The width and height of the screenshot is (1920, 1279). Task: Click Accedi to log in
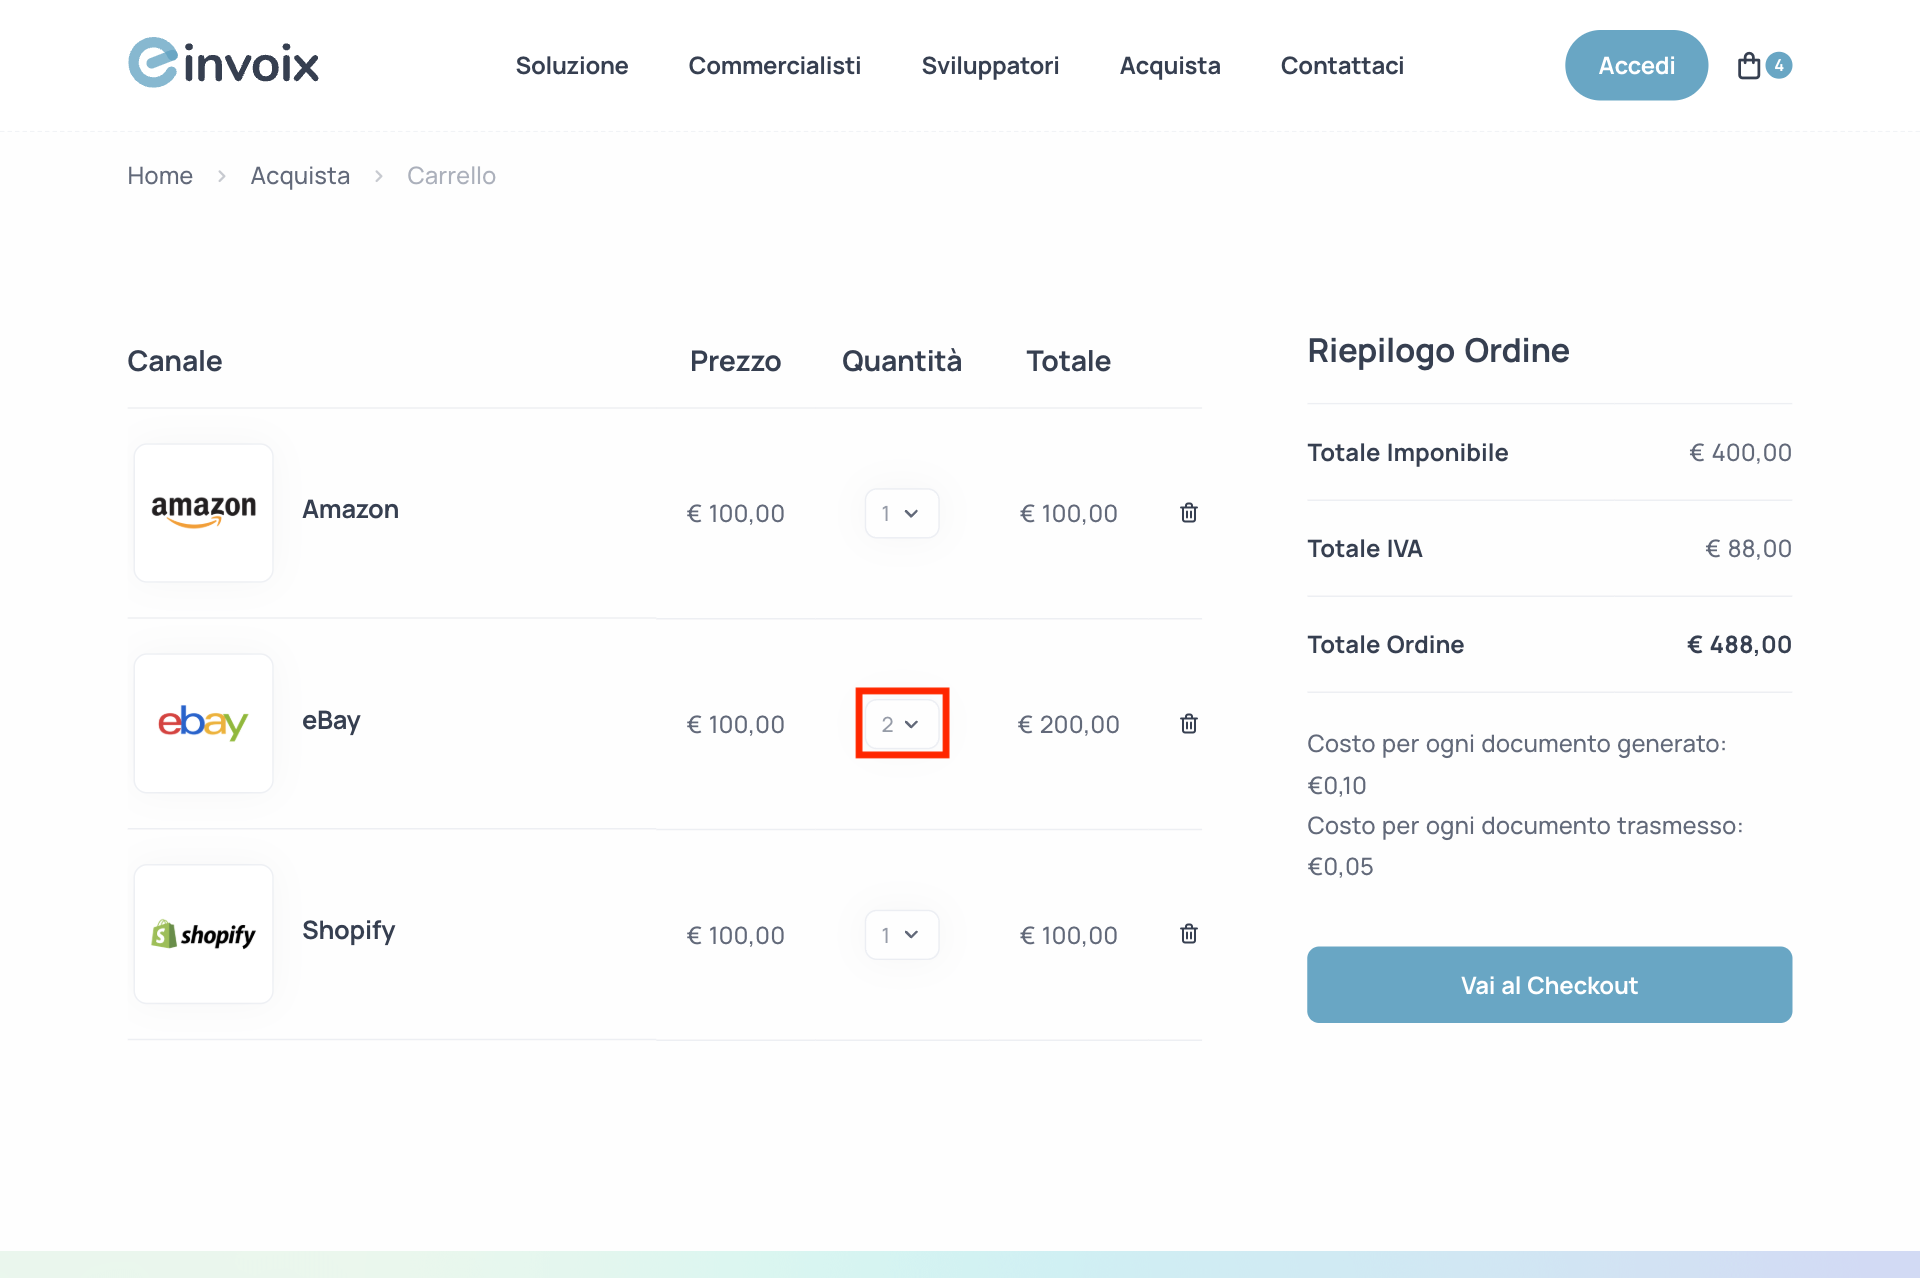tap(1636, 64)
